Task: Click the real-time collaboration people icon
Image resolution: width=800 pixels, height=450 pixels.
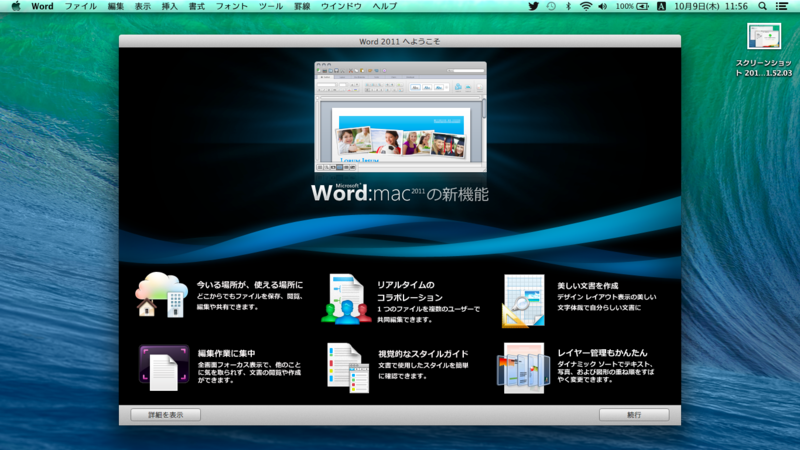Action: pos(346,299)
